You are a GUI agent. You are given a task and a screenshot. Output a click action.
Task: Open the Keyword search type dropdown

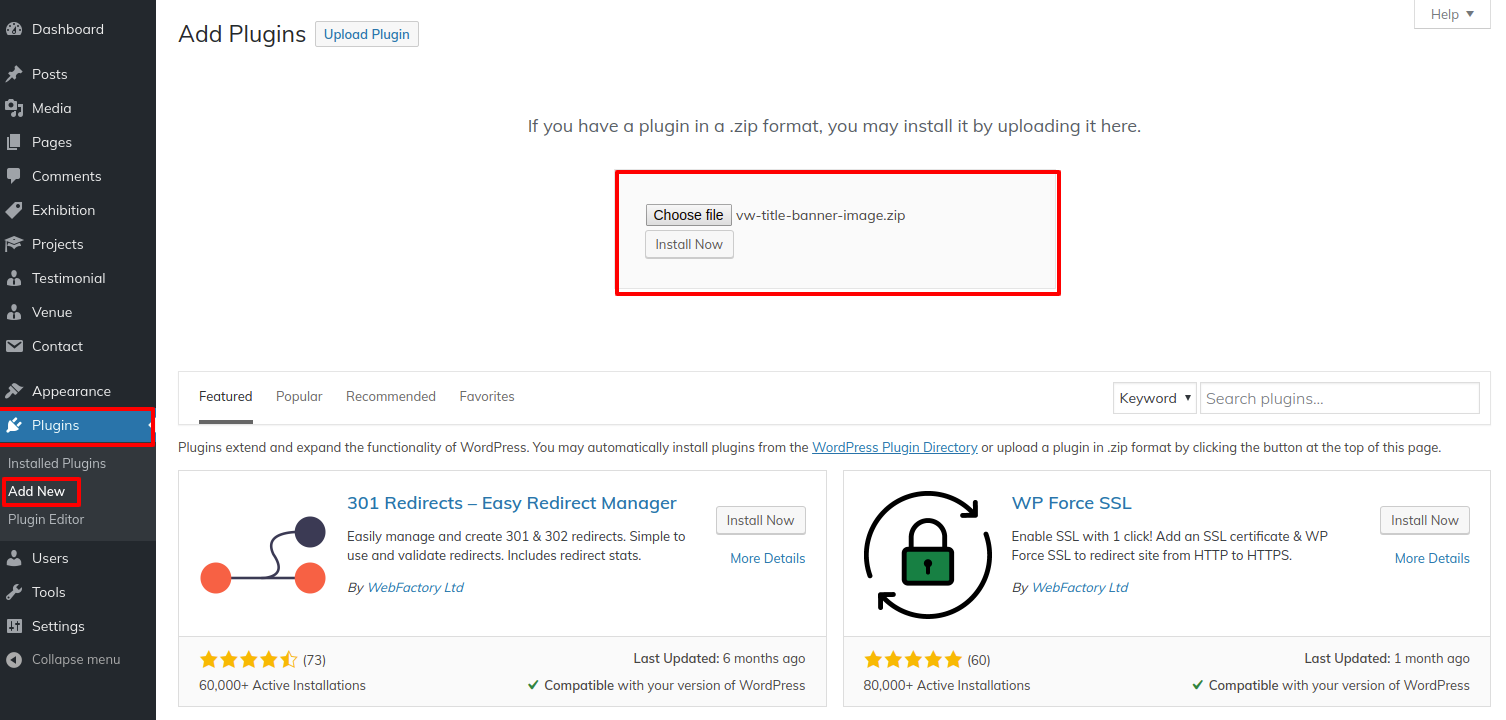point(1155,398)
